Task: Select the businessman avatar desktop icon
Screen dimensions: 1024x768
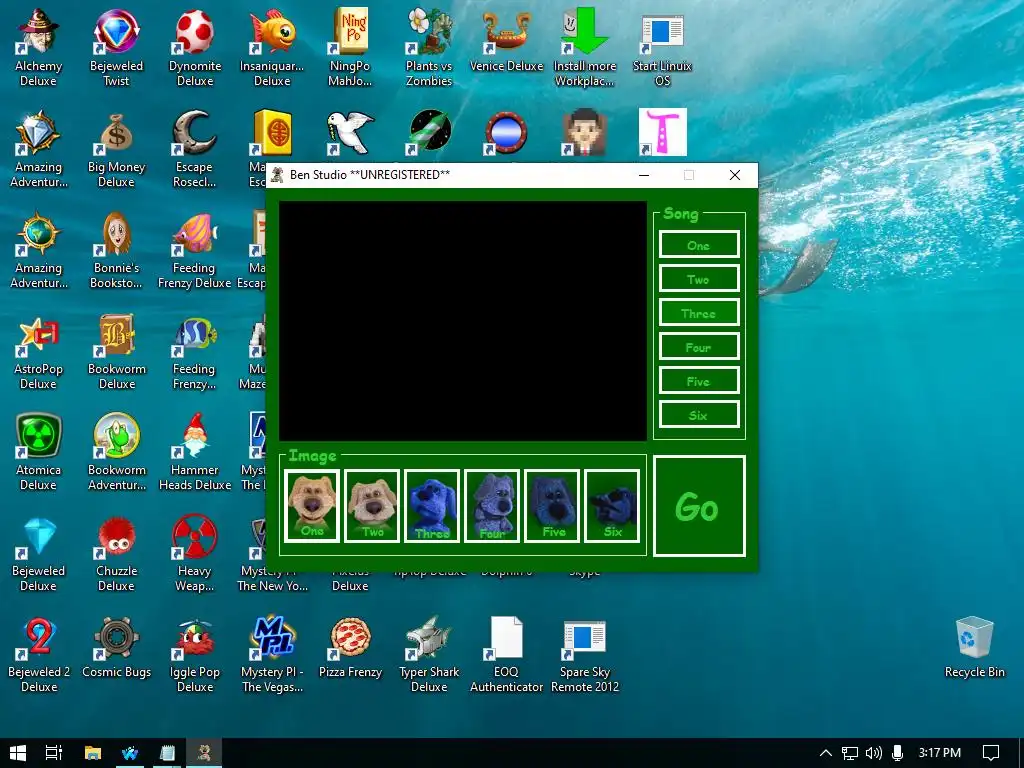Action: (584, 133)
